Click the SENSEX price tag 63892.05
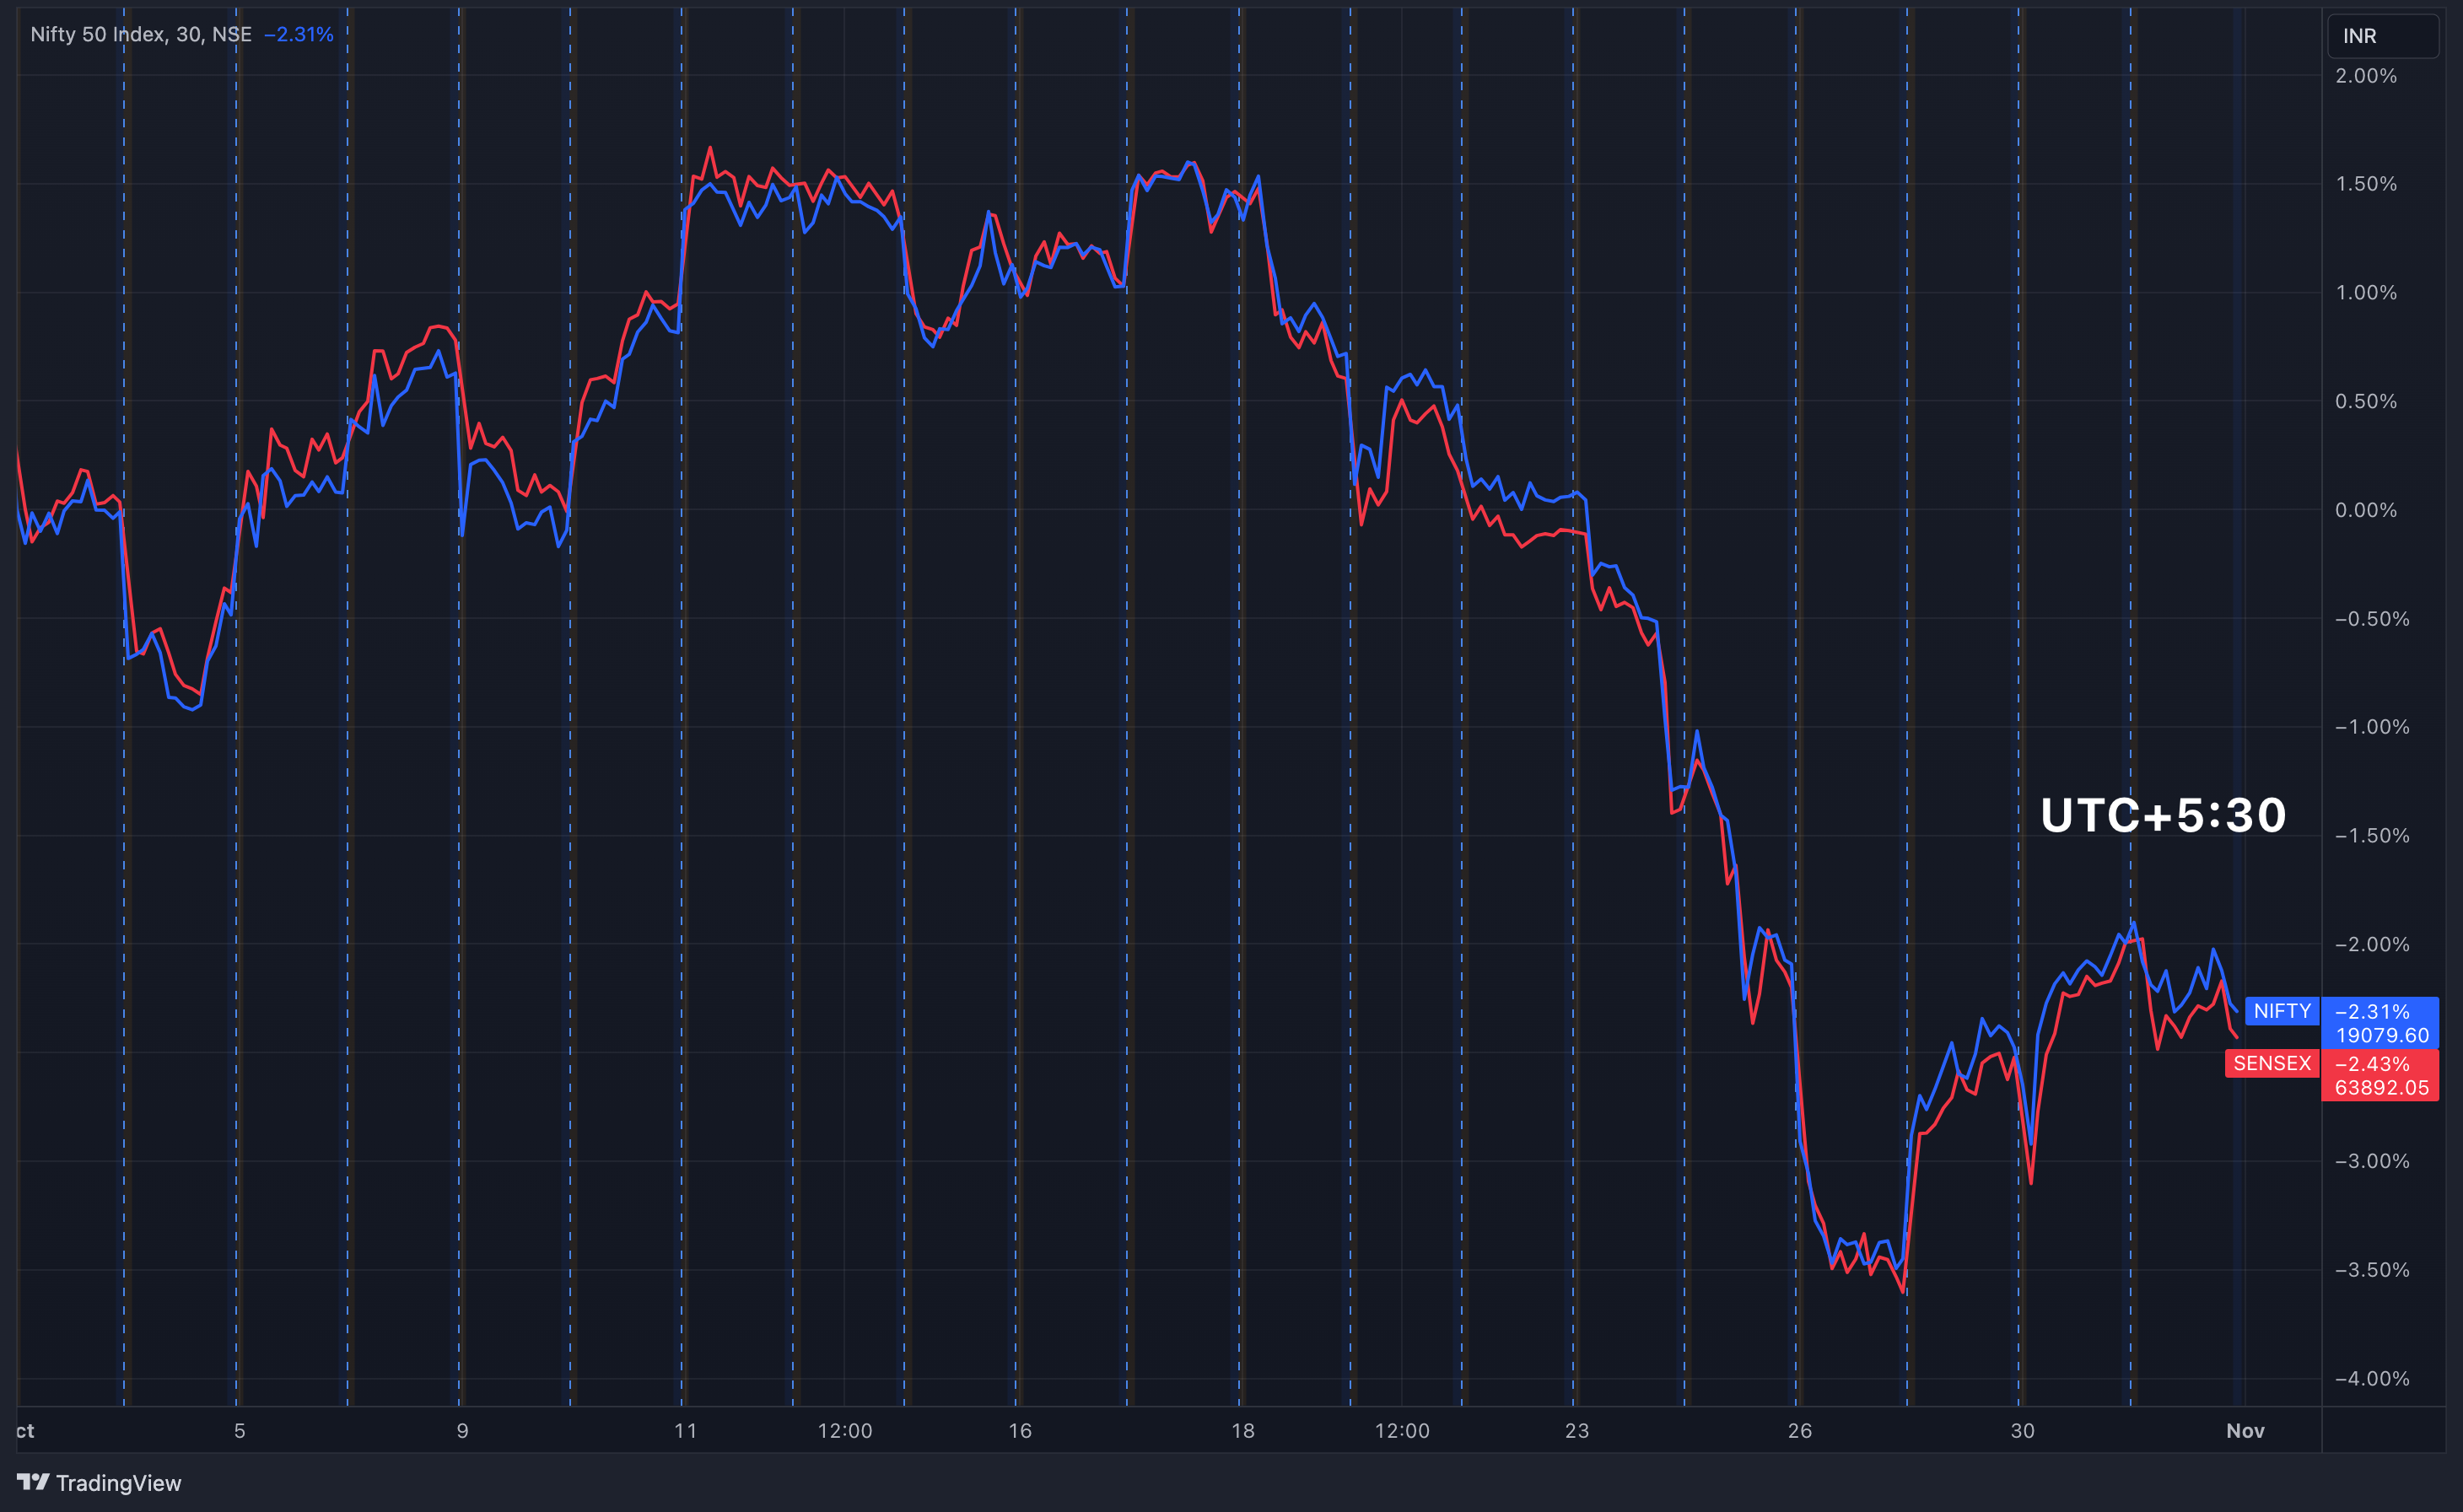Image resolution: width=2463 pixels, height=1512 pixels. [x=2381, y=1088]
